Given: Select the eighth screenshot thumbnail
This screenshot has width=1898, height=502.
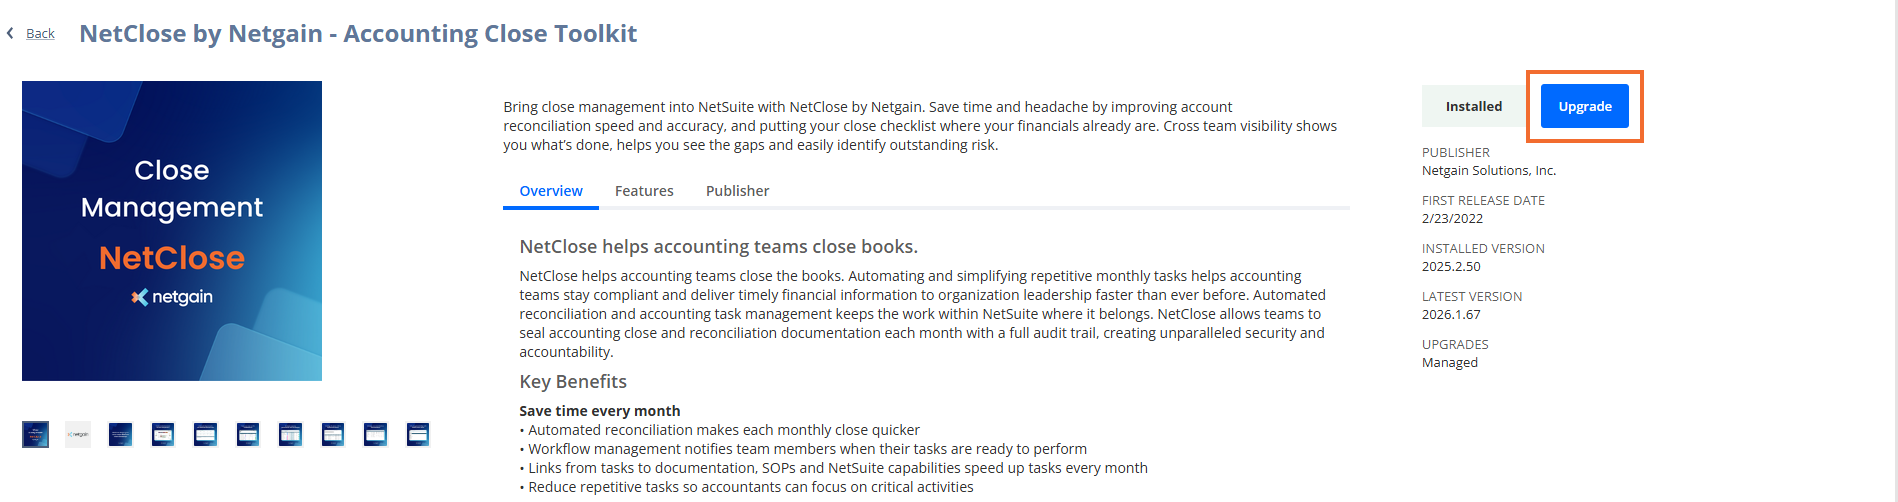Looking at the screenshot, I should pyautogui.click(x=333, y=435).
